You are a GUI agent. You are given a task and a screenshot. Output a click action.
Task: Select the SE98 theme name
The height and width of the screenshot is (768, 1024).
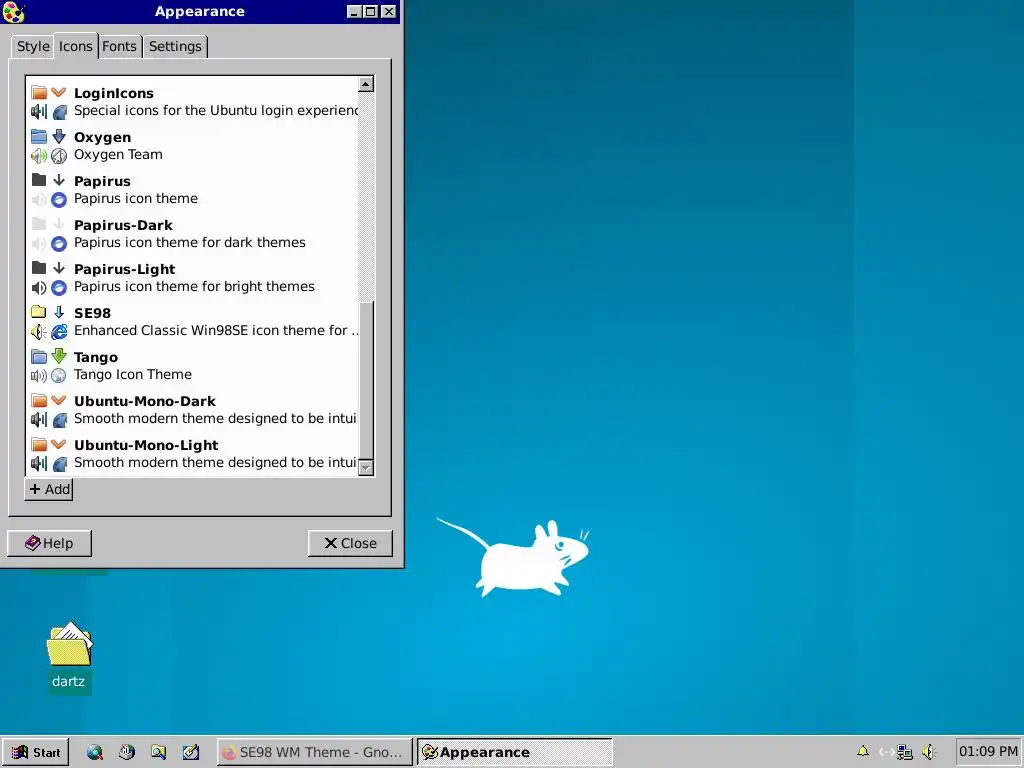92,313
